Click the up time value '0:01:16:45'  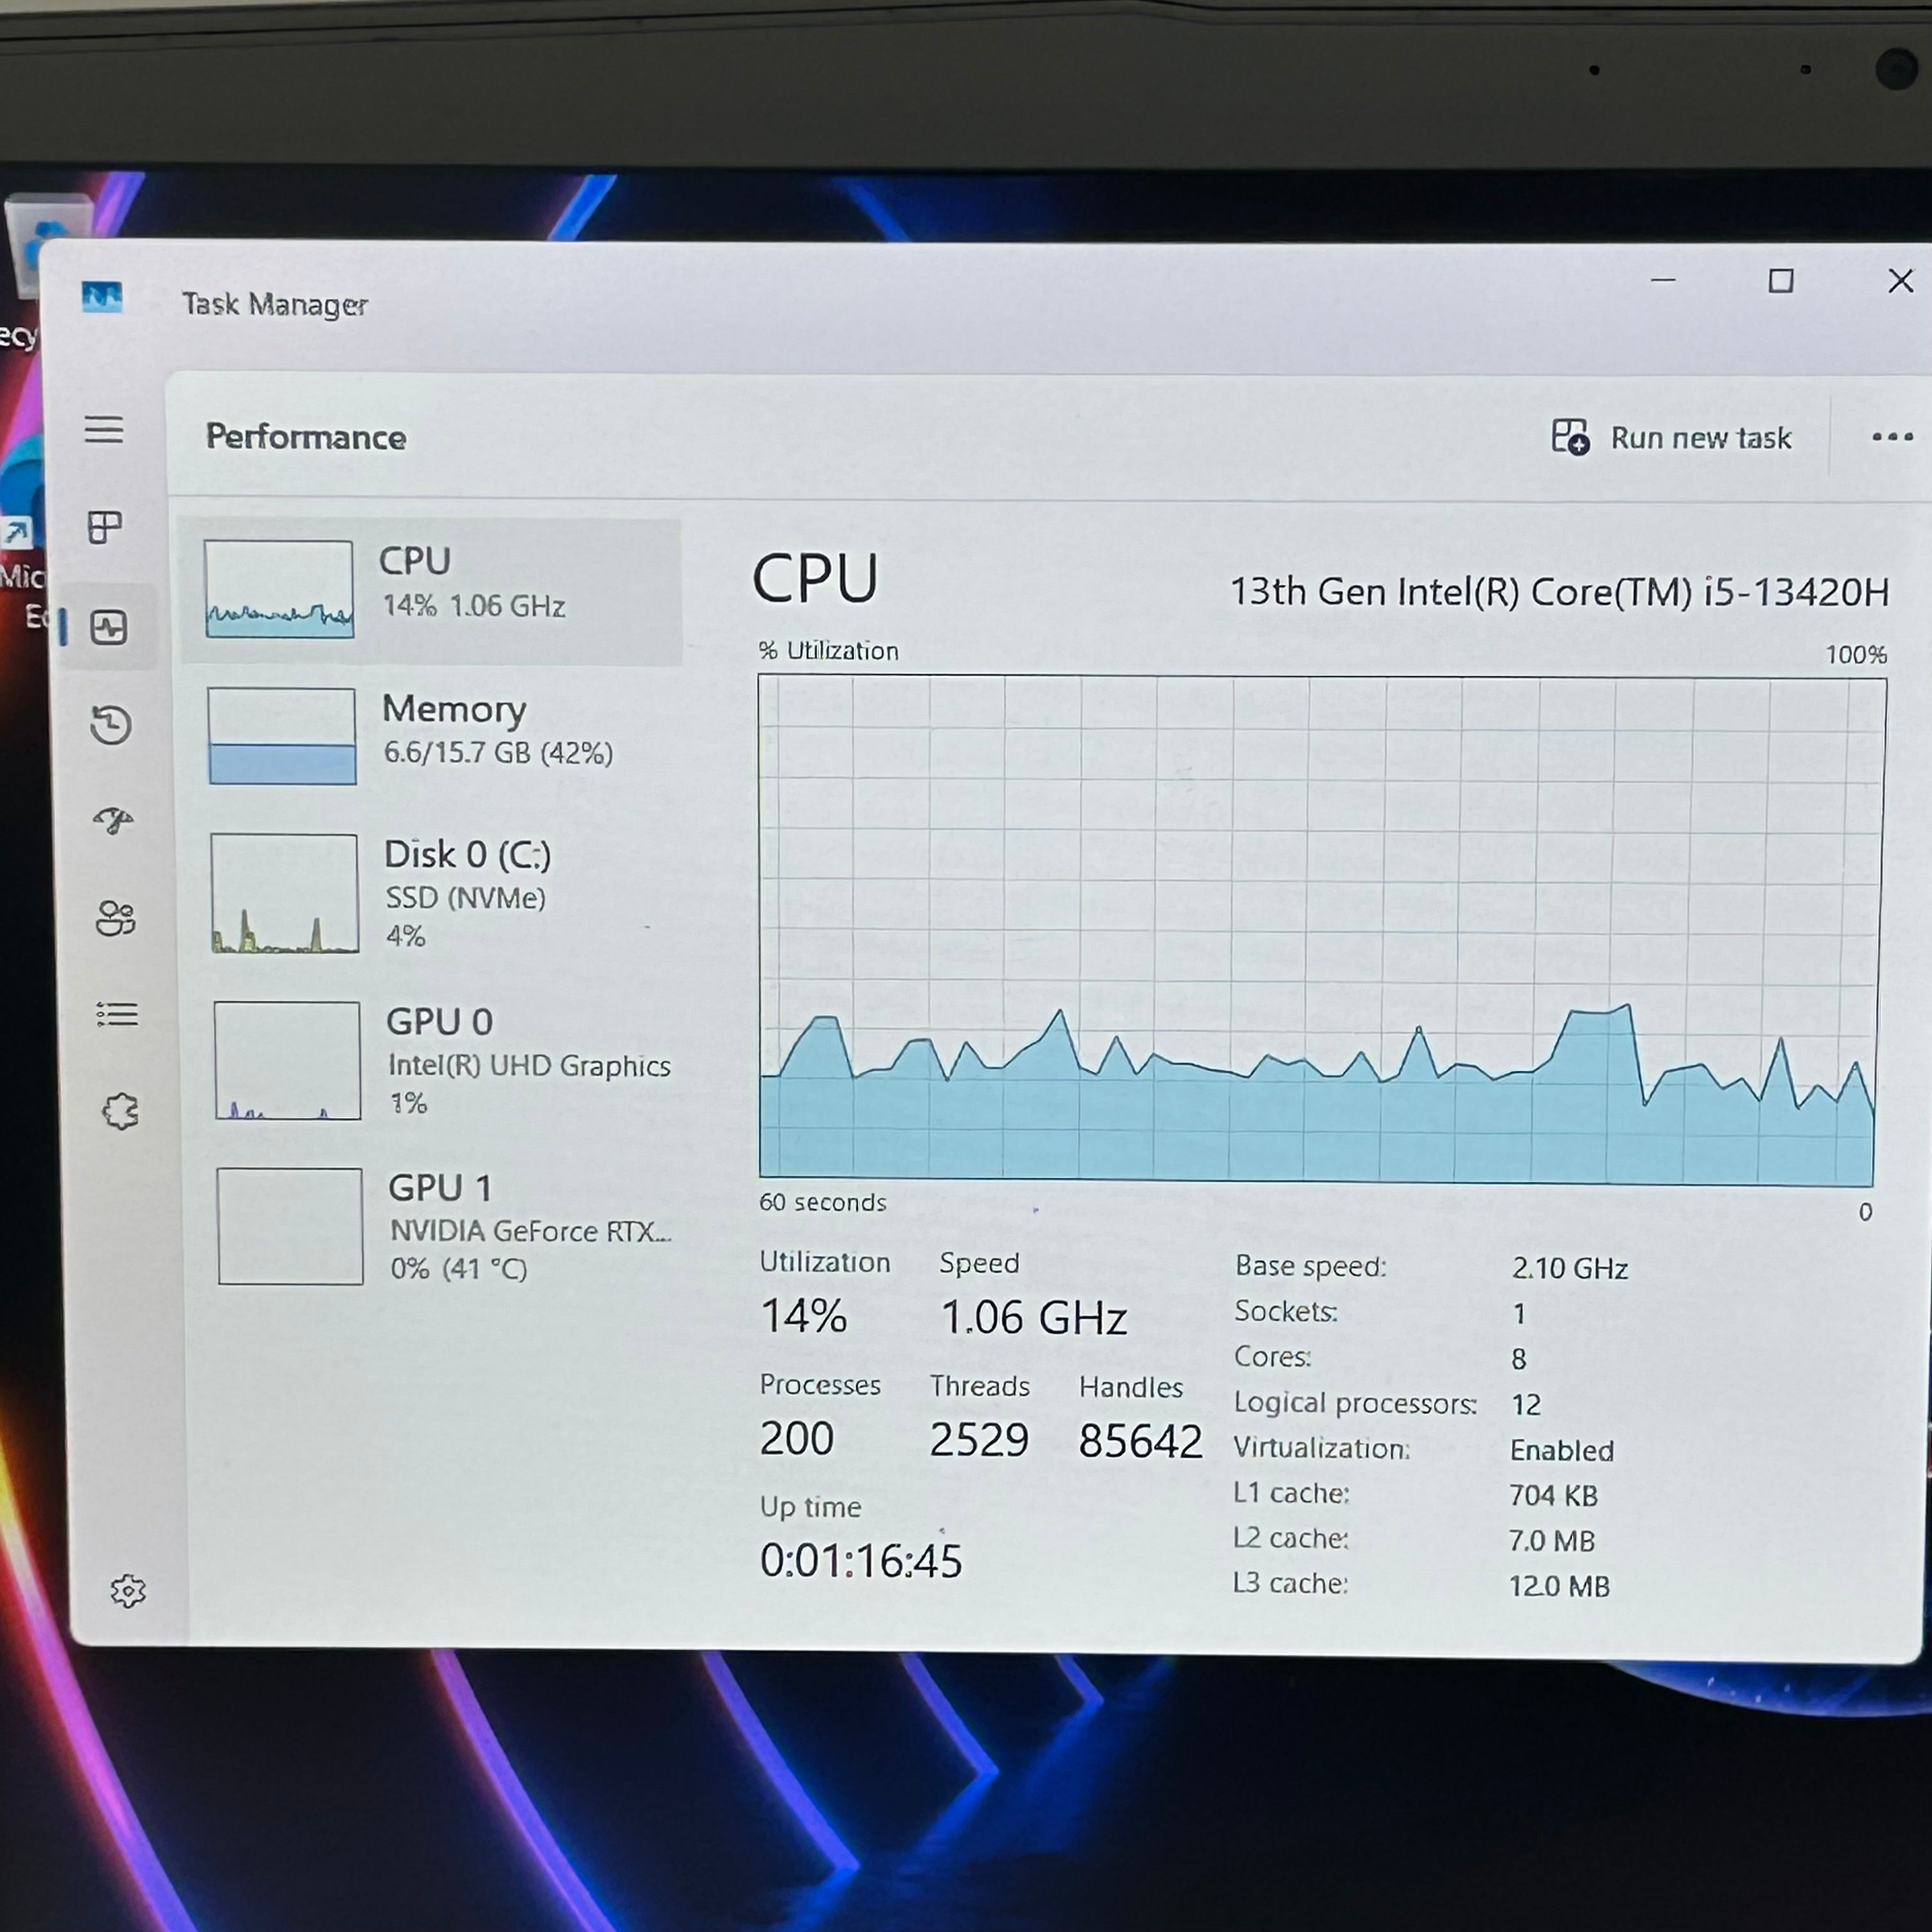(x=861, y=1560)
